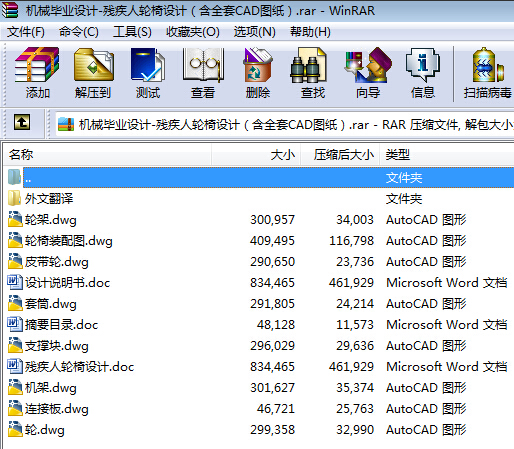
Task: Open the 帮助(H) menu
Action: click(310, 32)
